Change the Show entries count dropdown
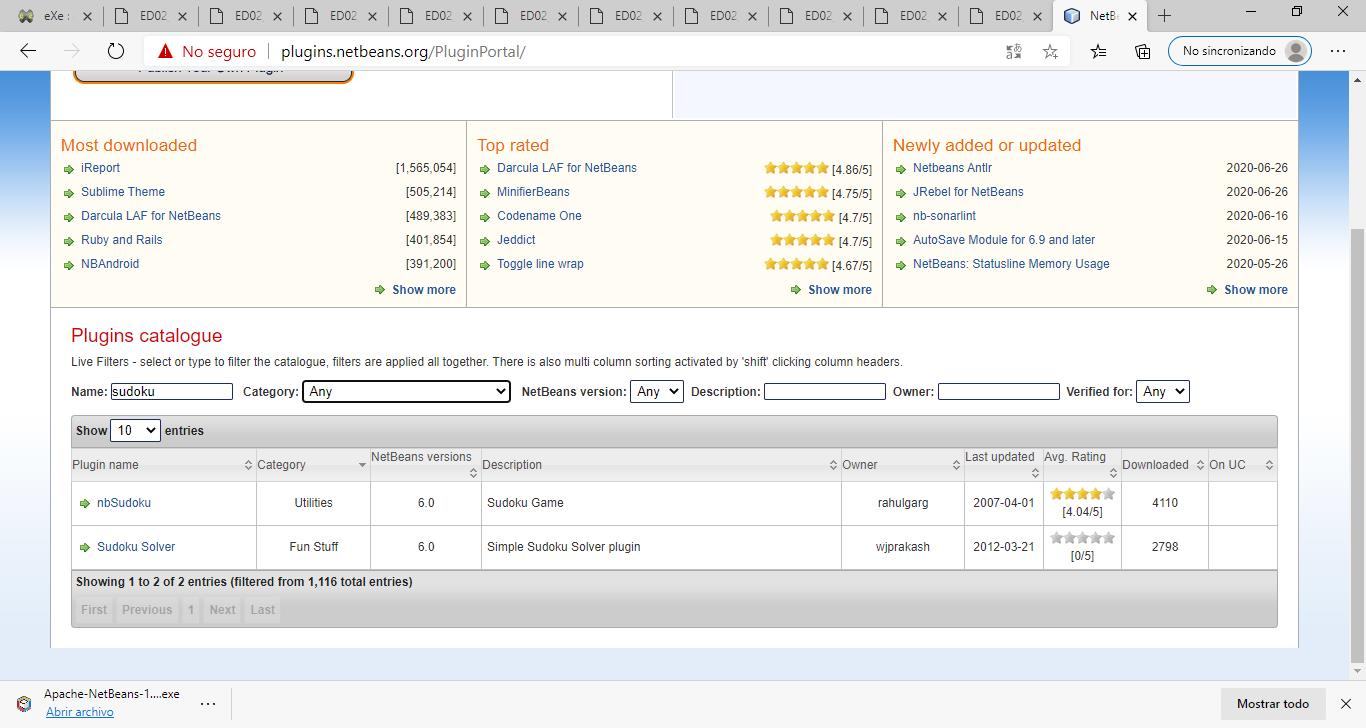 [x=135, y=431]
